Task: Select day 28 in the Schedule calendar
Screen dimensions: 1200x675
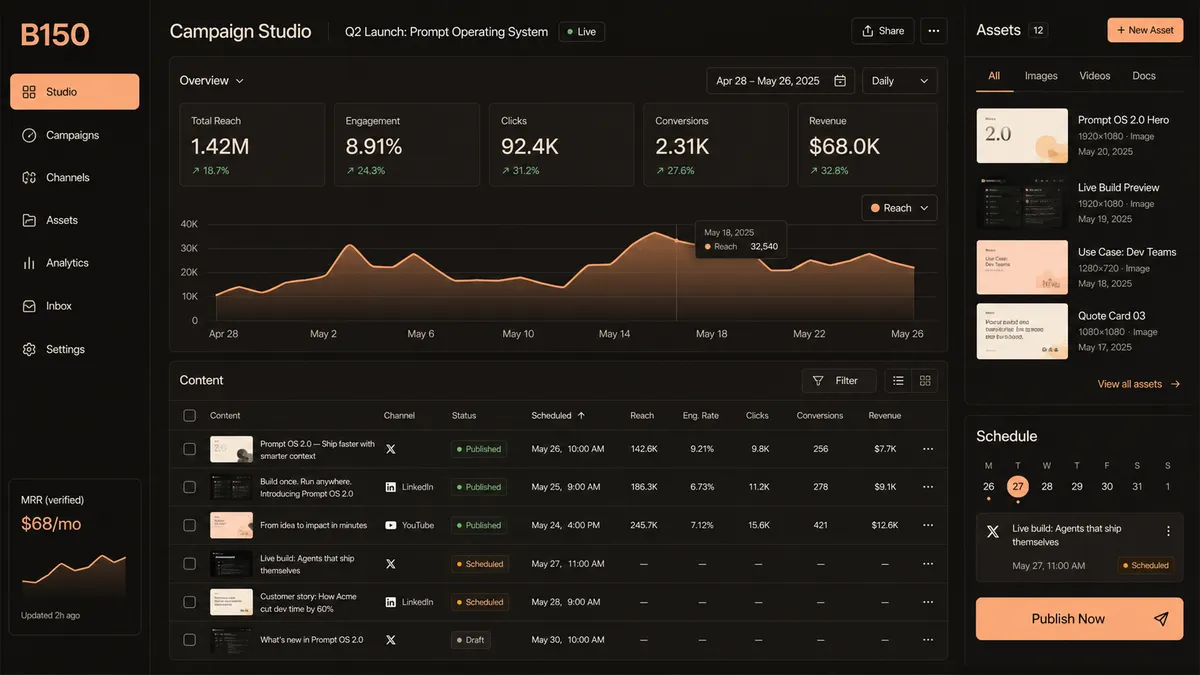Action: point(1047,487)
